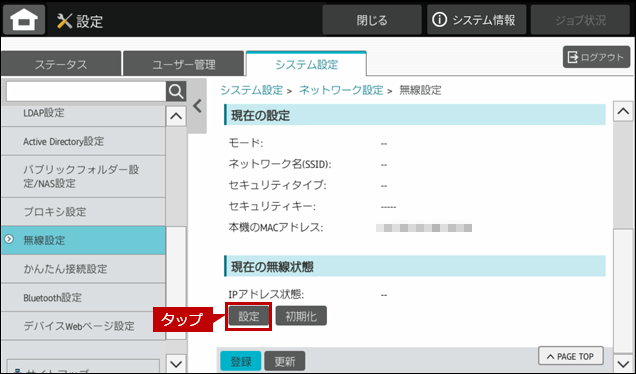The image size is (636, 374).
Task: Open デバイスWebページ設定 menu item
Action: click(x=83, y=326)
